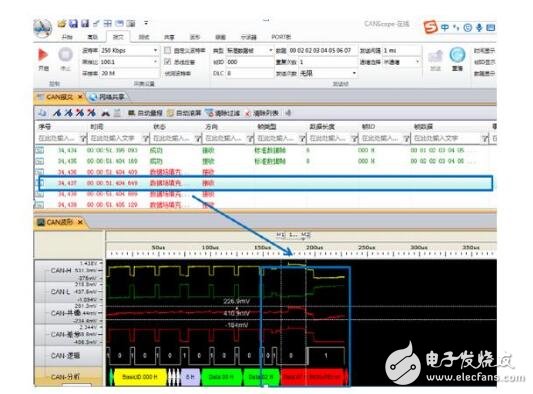Select red error row 34,439
This screenshot has width=533, height=394.
(x=265, y=205)
